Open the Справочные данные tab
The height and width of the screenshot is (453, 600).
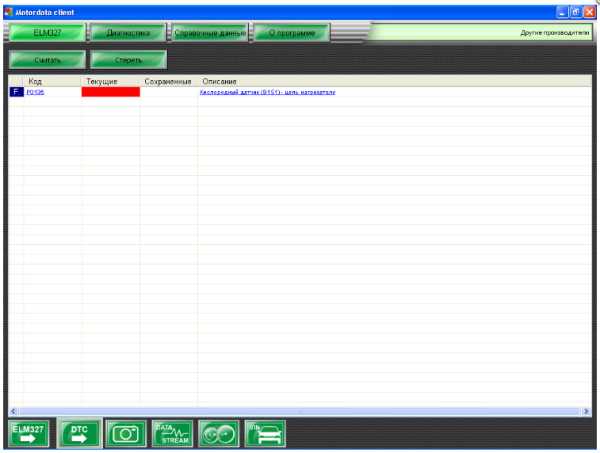click(210, 33)
